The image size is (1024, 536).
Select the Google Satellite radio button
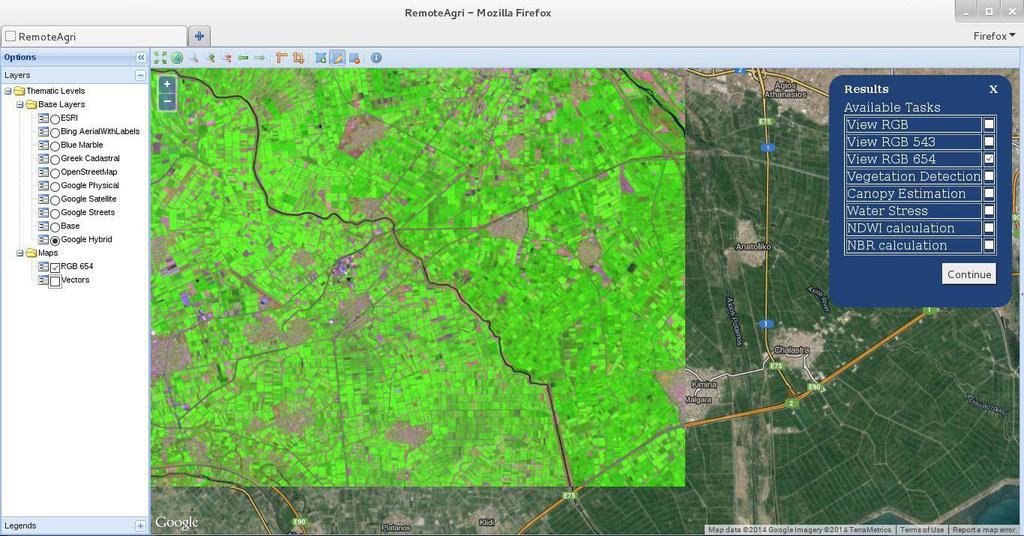(x=55, y=200)
